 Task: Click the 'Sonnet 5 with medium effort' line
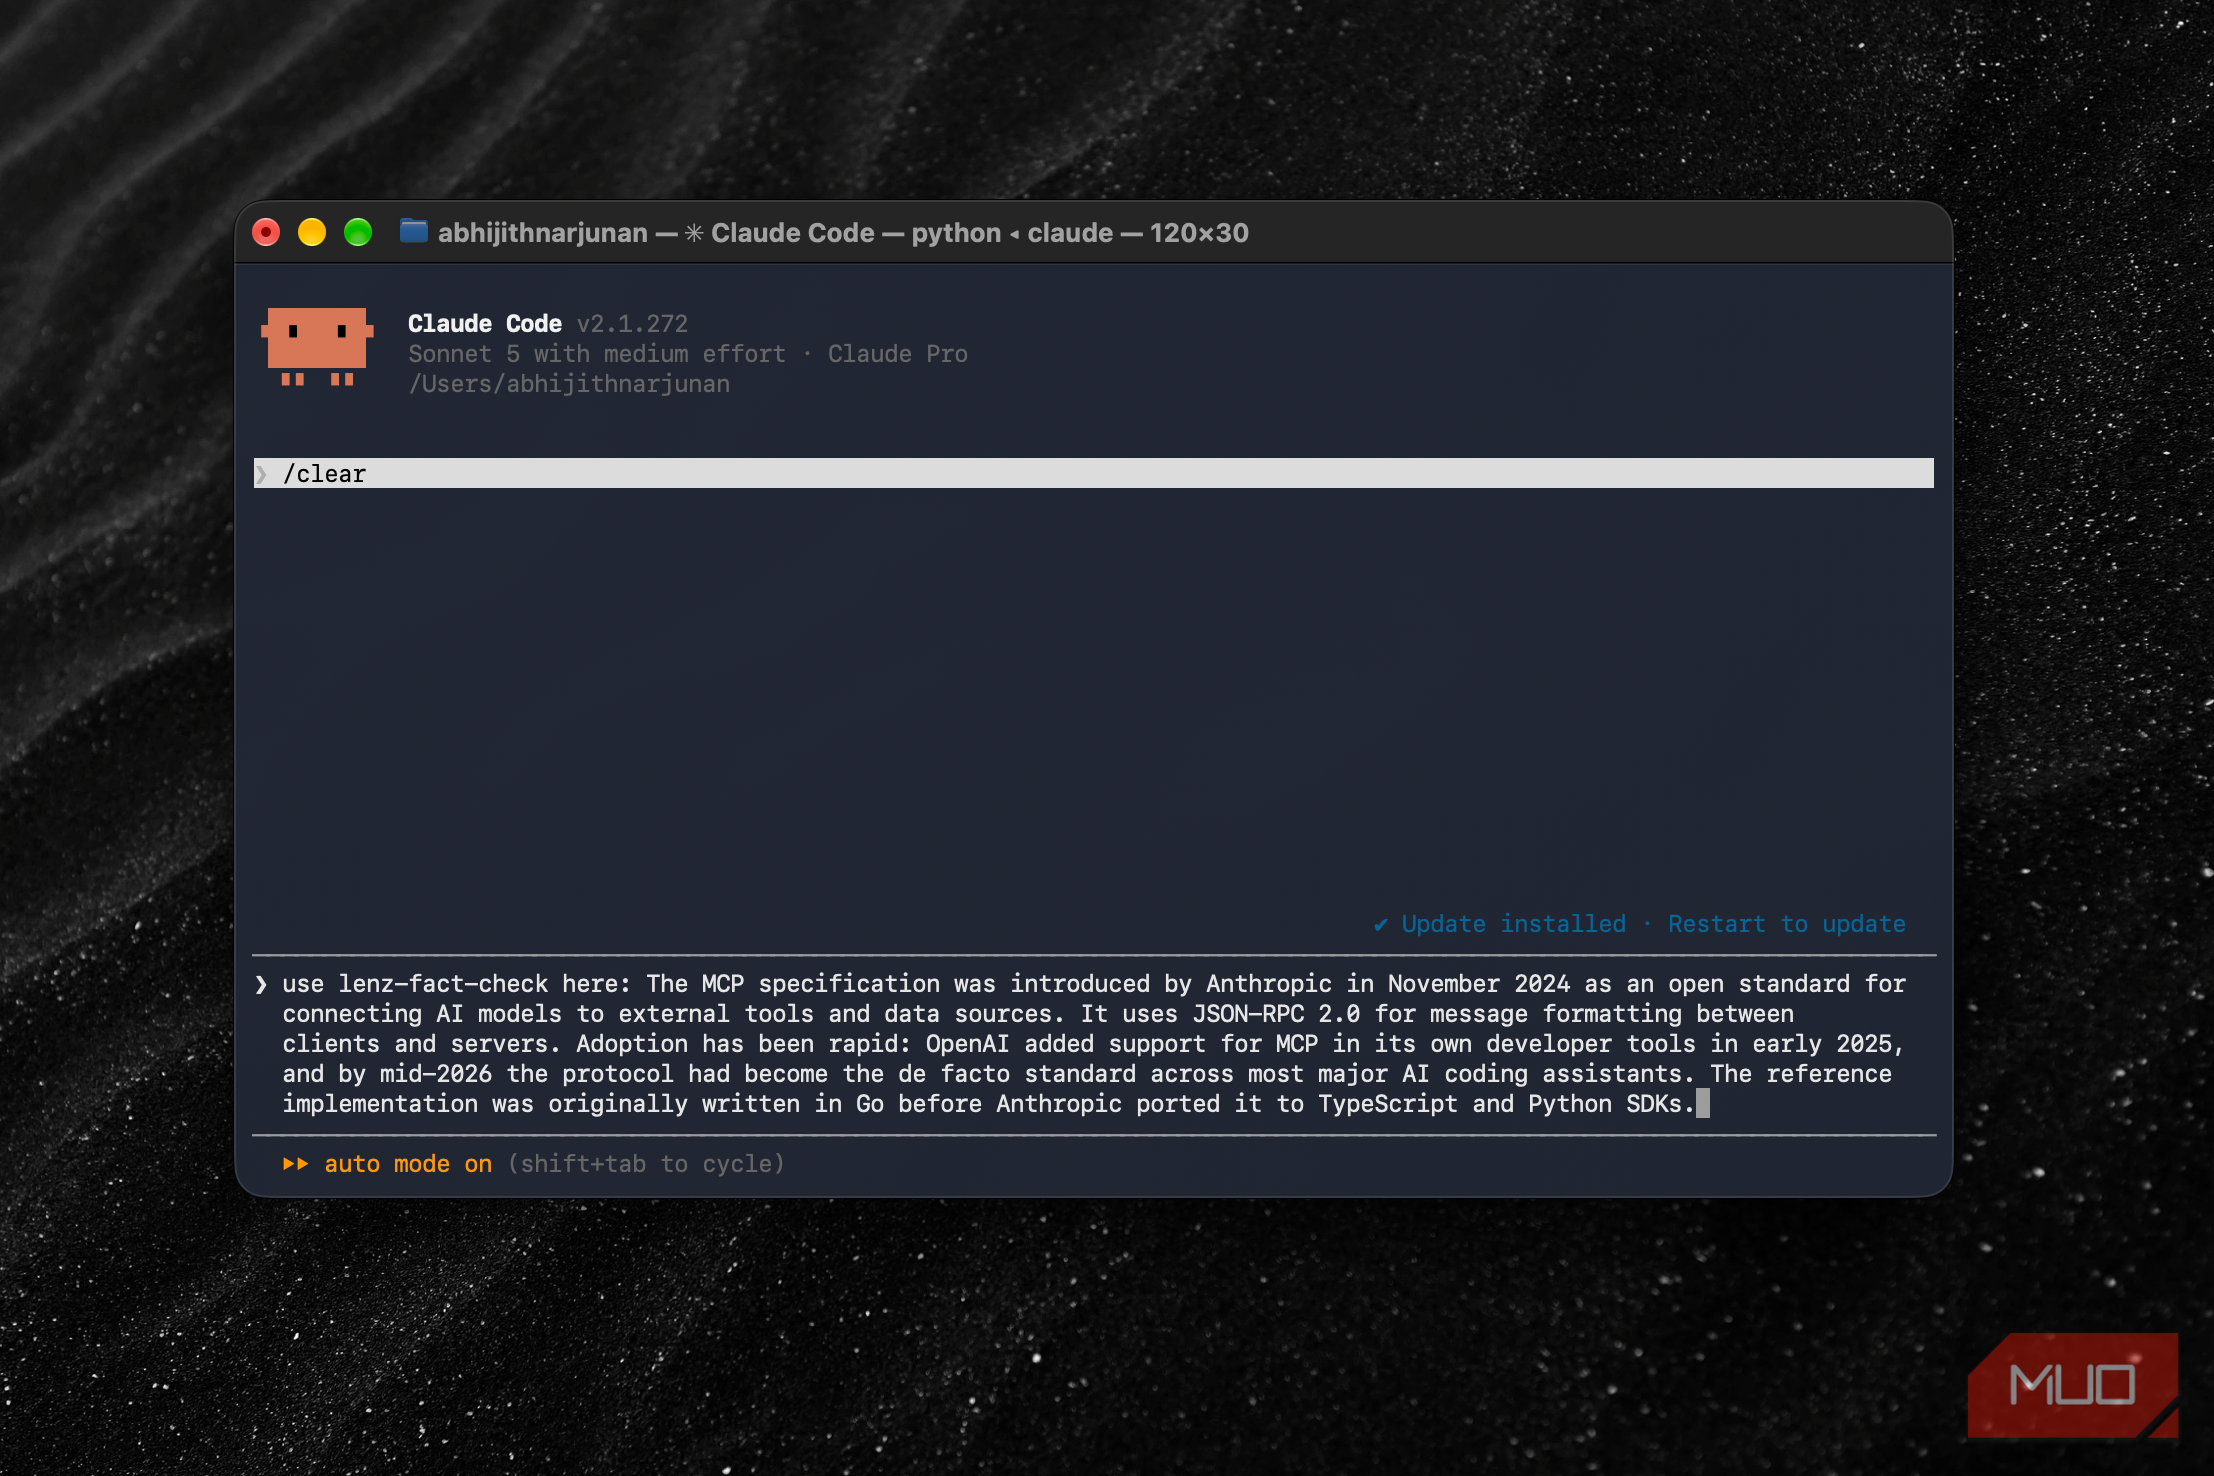coord(597,354)
